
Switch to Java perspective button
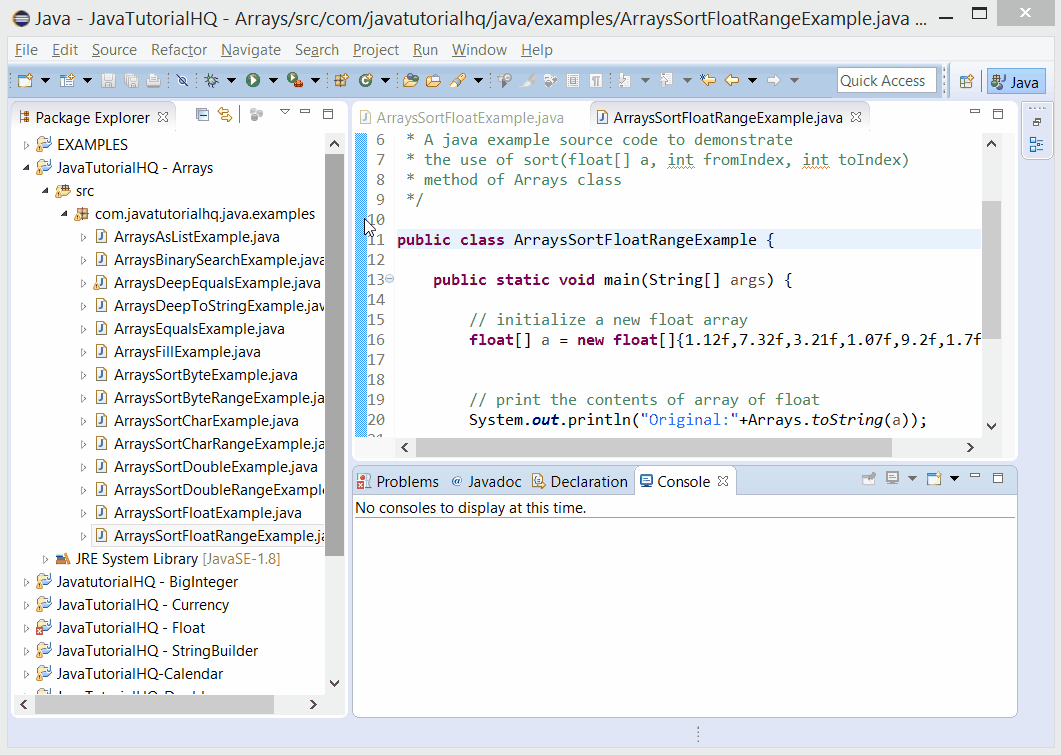click(x=1016, y=82)
